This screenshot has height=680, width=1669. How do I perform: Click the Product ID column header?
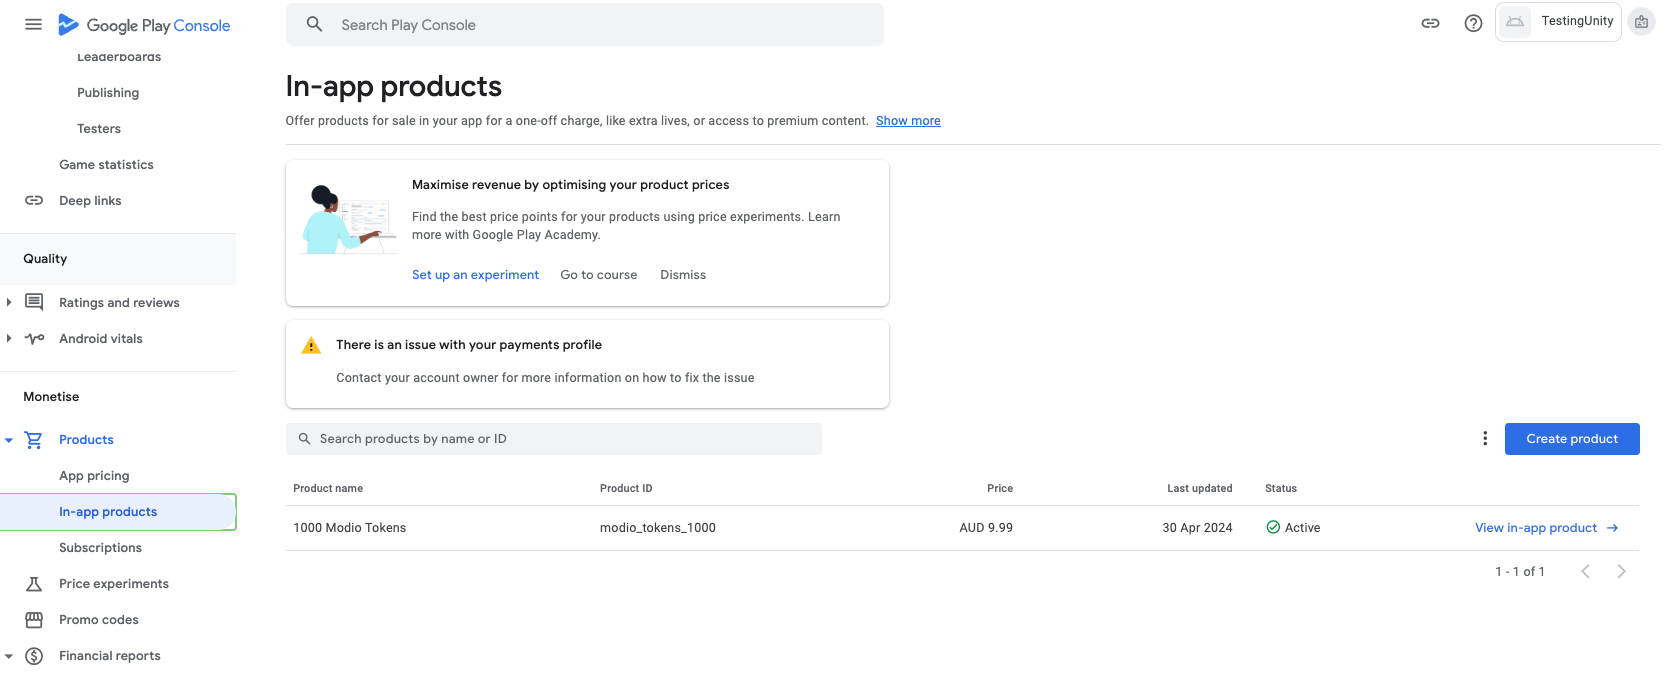click(x=626, y=488)
